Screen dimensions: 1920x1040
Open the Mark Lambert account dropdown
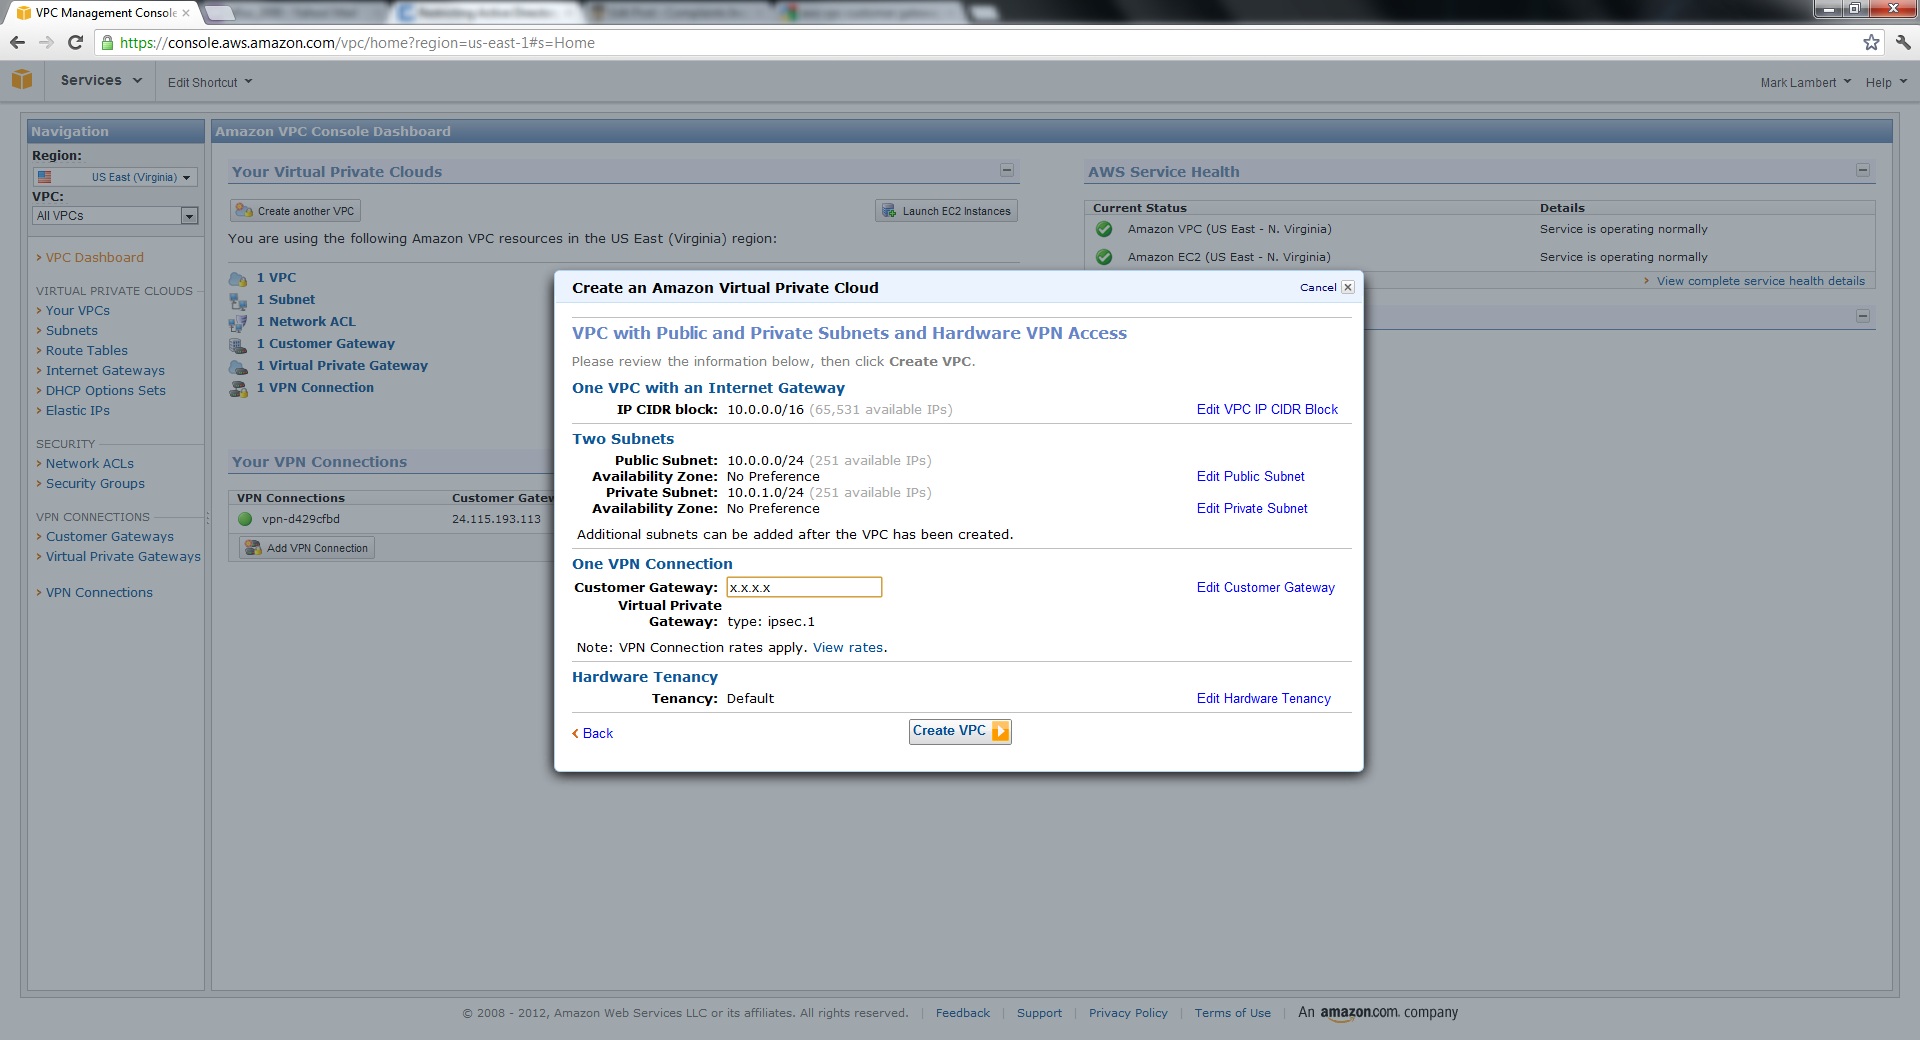[1805, 82]
